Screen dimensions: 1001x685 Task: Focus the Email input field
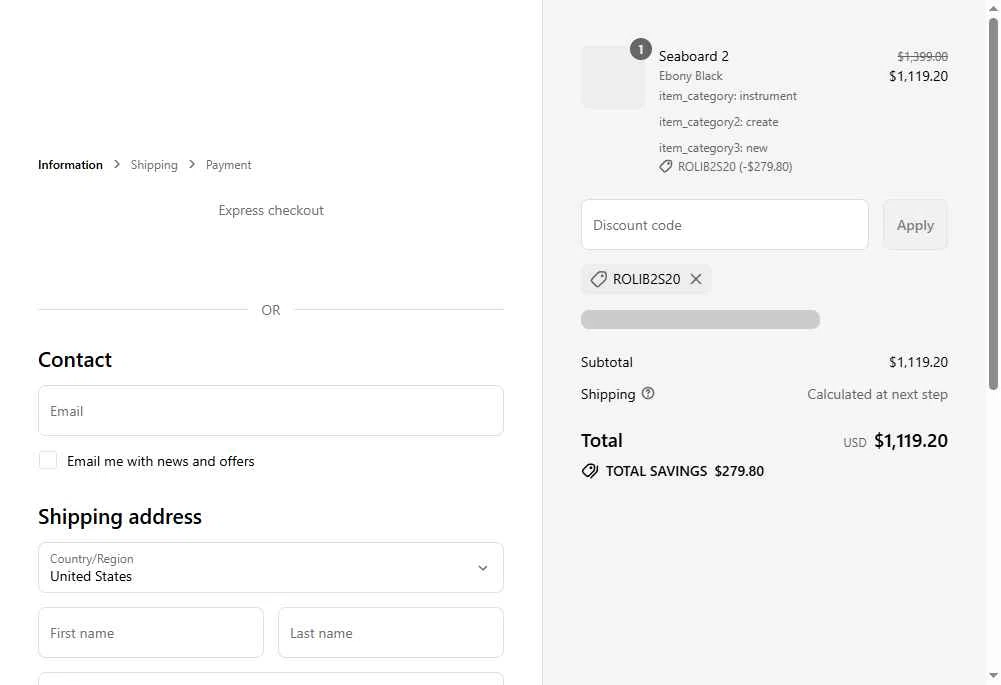point(271,410)
